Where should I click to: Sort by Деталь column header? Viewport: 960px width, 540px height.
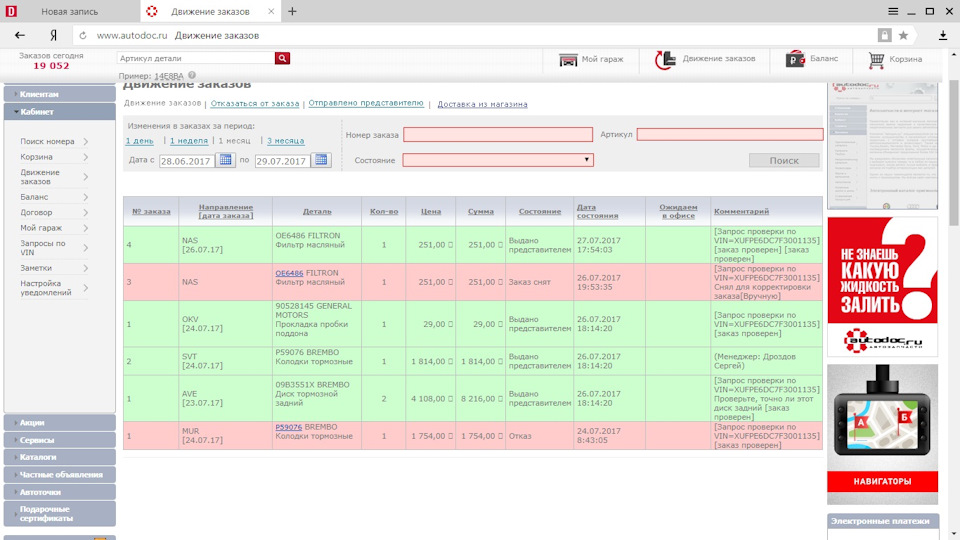point(317,211)
